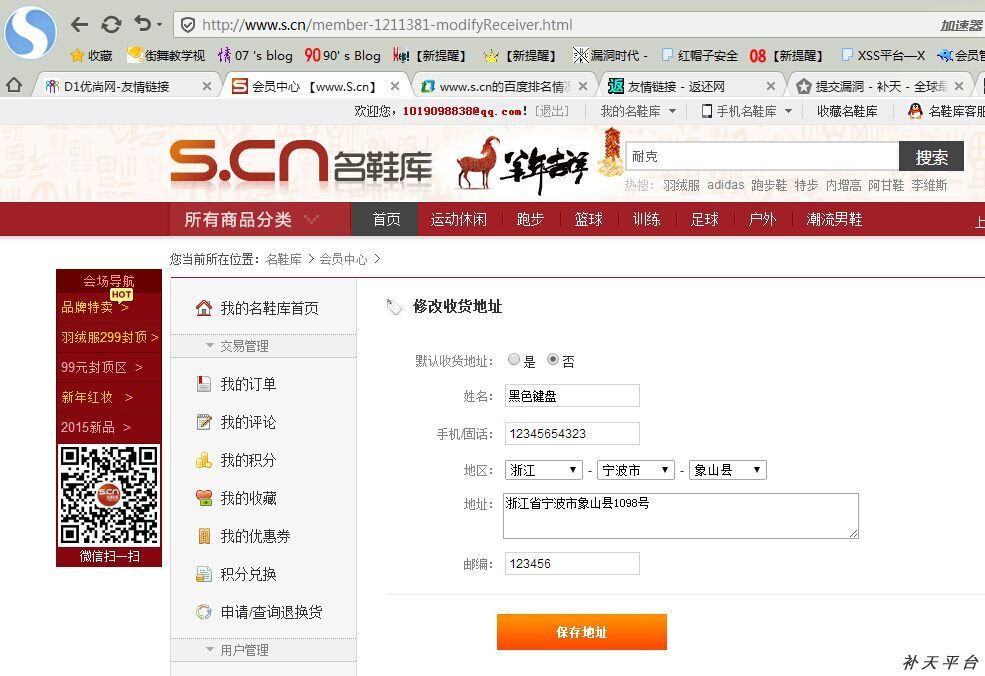Click the browser back arrow

79,25
